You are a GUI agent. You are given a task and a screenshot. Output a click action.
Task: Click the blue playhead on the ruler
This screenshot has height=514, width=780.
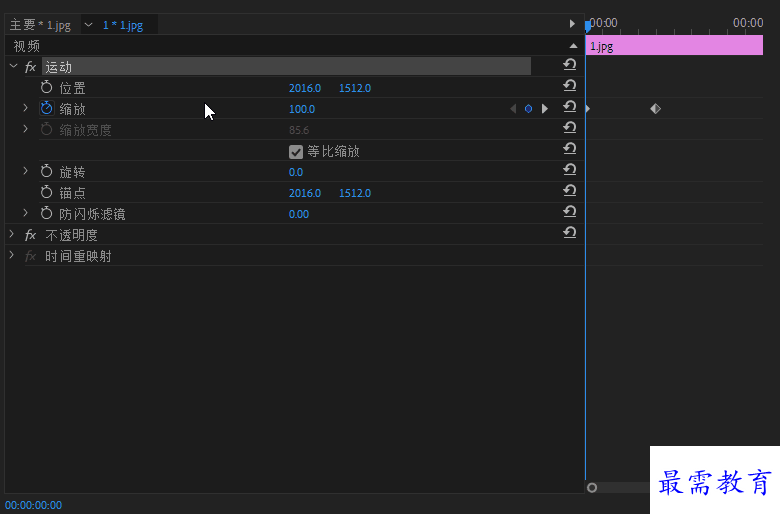click(587, 25)
